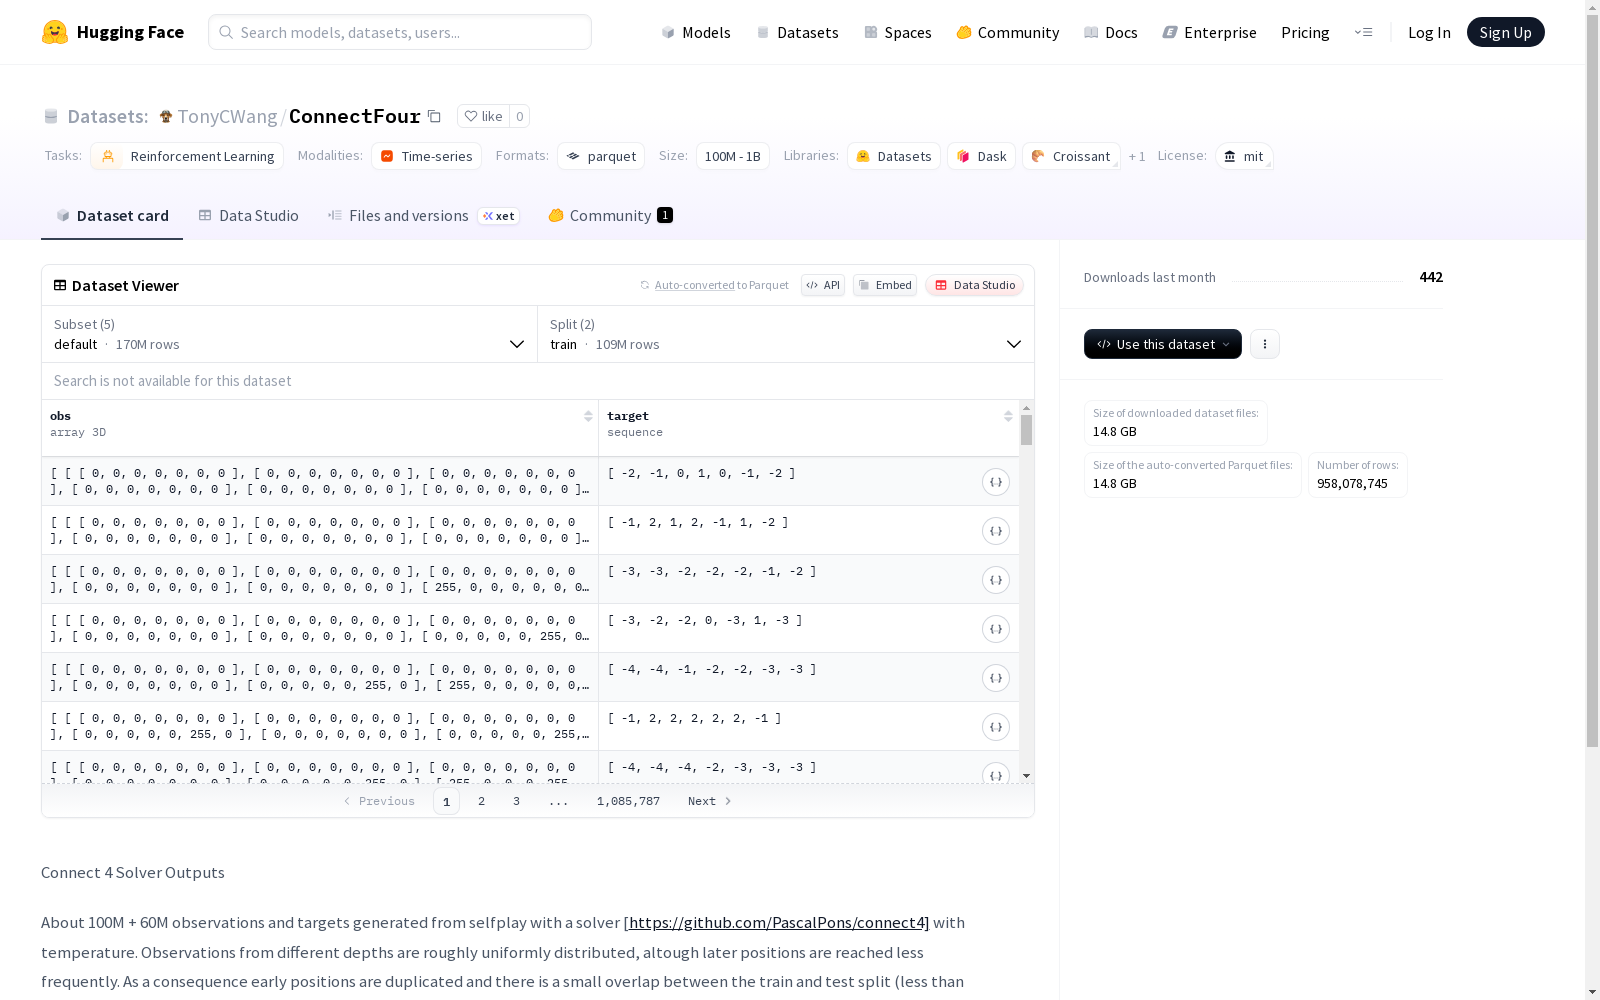Select the Time-series modality tag
Image resolution: width=1600 pixels, height=1000 pixels.
[x=426, y=156]
